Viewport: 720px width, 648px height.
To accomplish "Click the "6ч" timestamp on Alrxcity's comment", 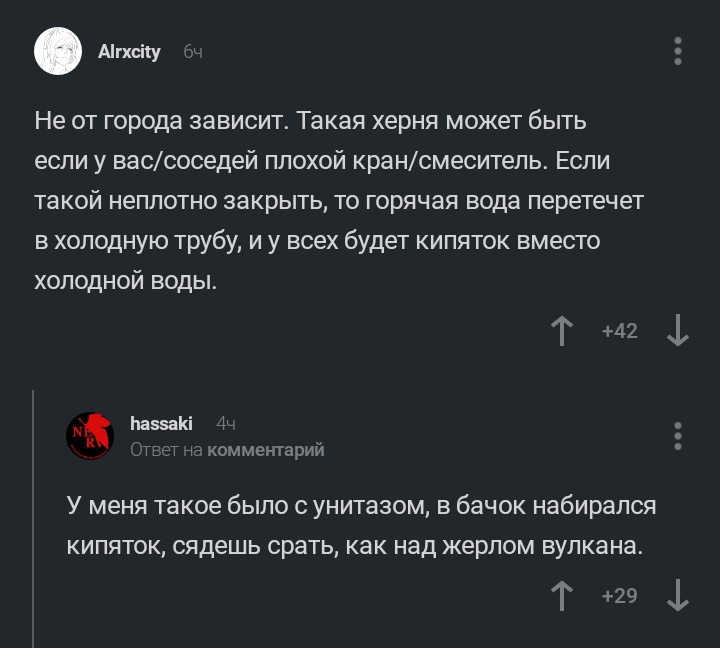I will point(193,52).
